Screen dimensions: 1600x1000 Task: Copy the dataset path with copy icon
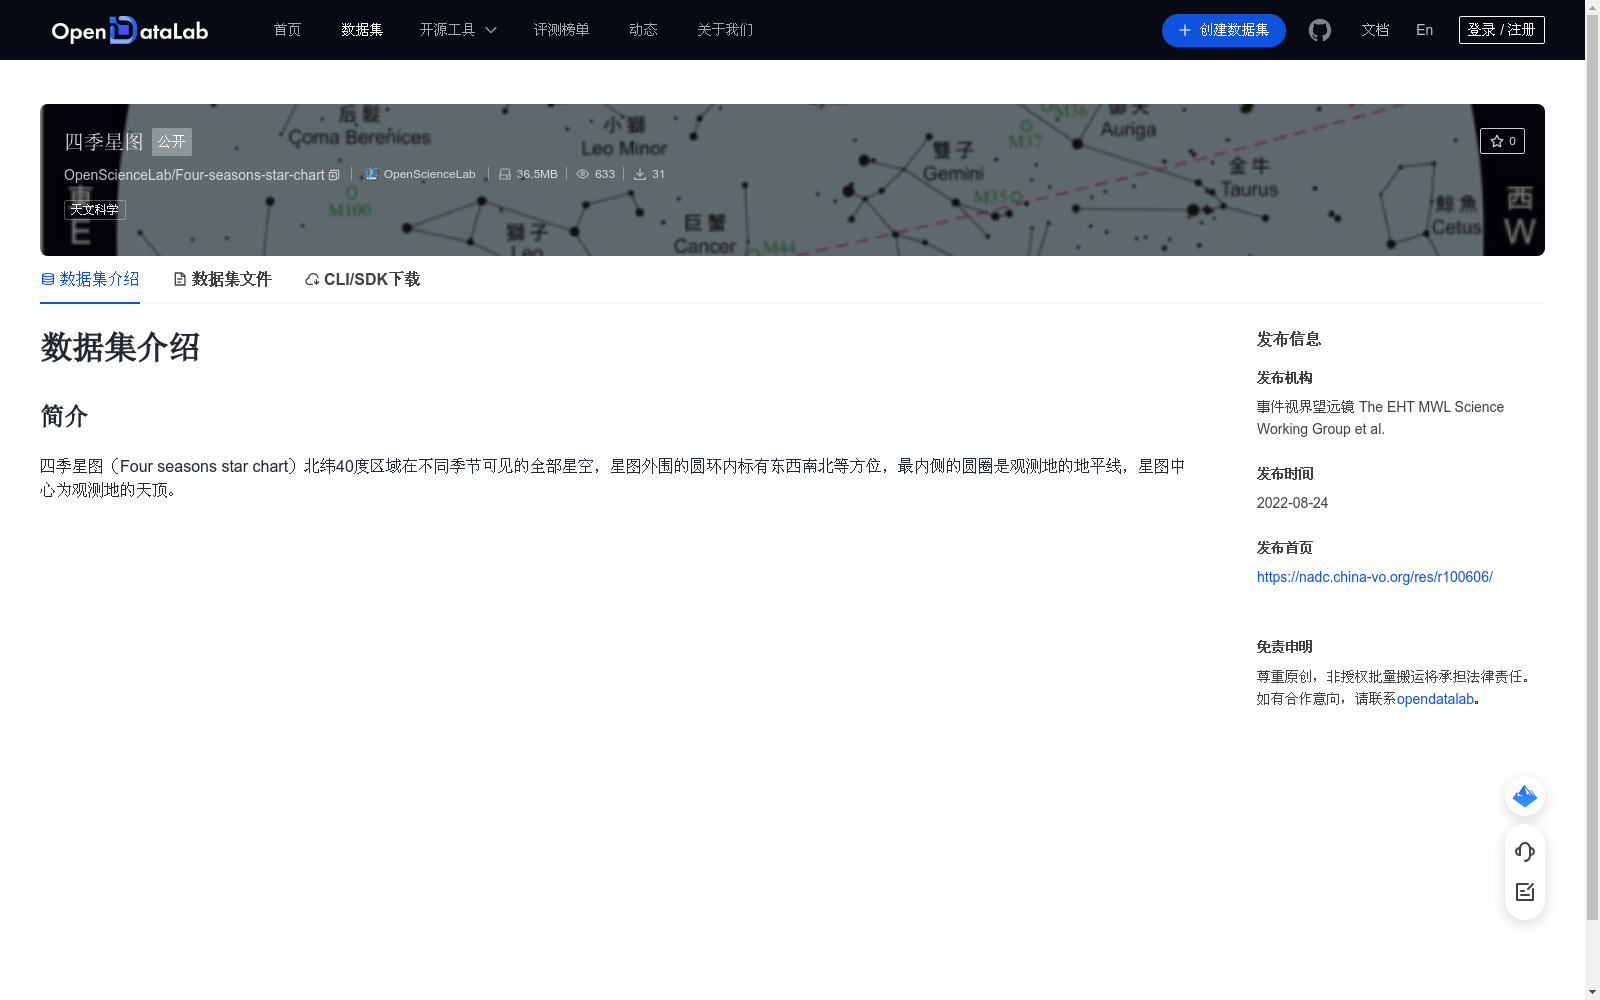click(x=334, y=175)
